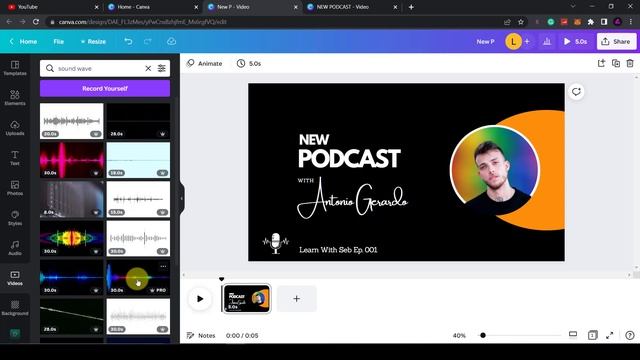Select the black 28.0s video thumbnail
The width and height of the screenshot is (640, 360).
click(138, 121)
